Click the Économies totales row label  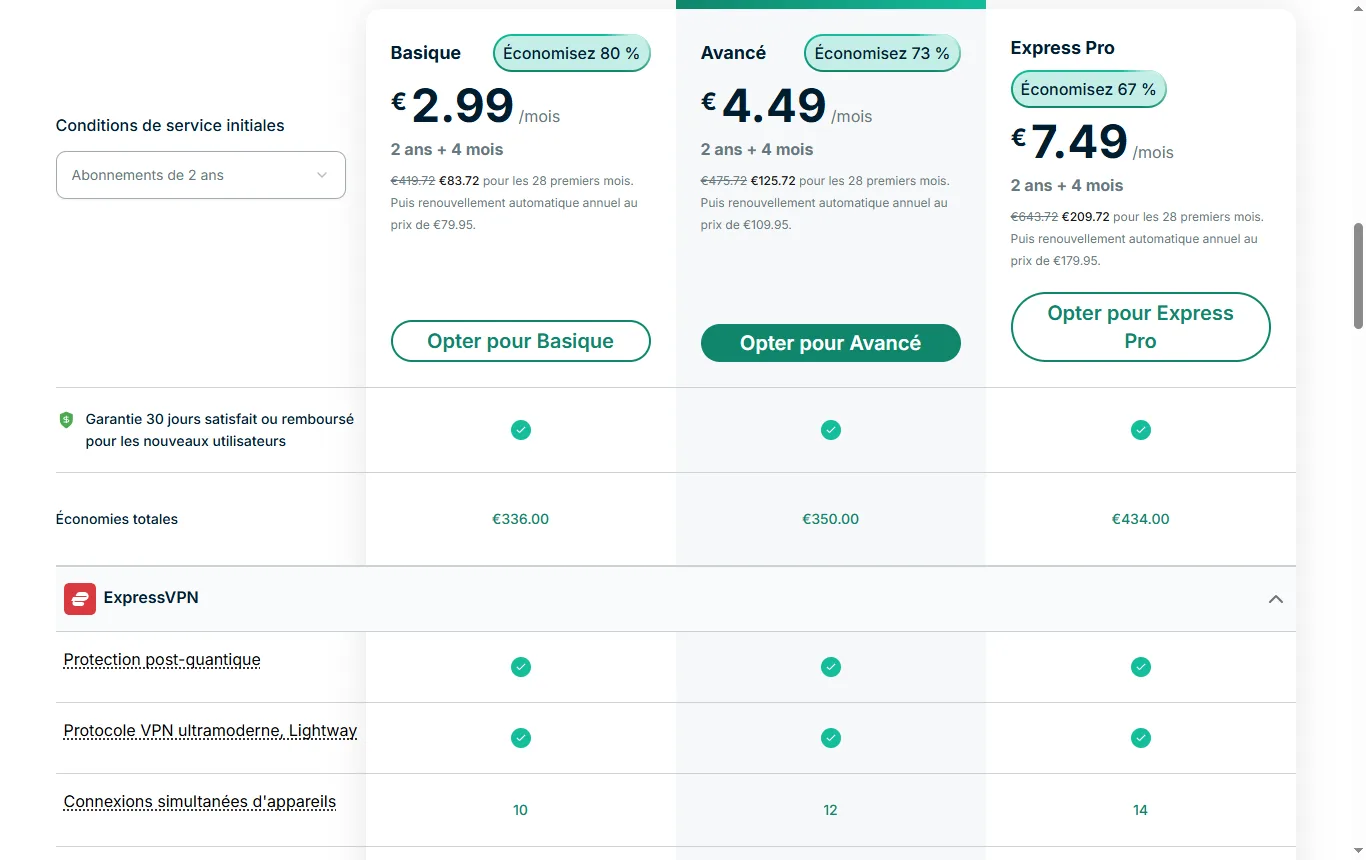point(117,519)
